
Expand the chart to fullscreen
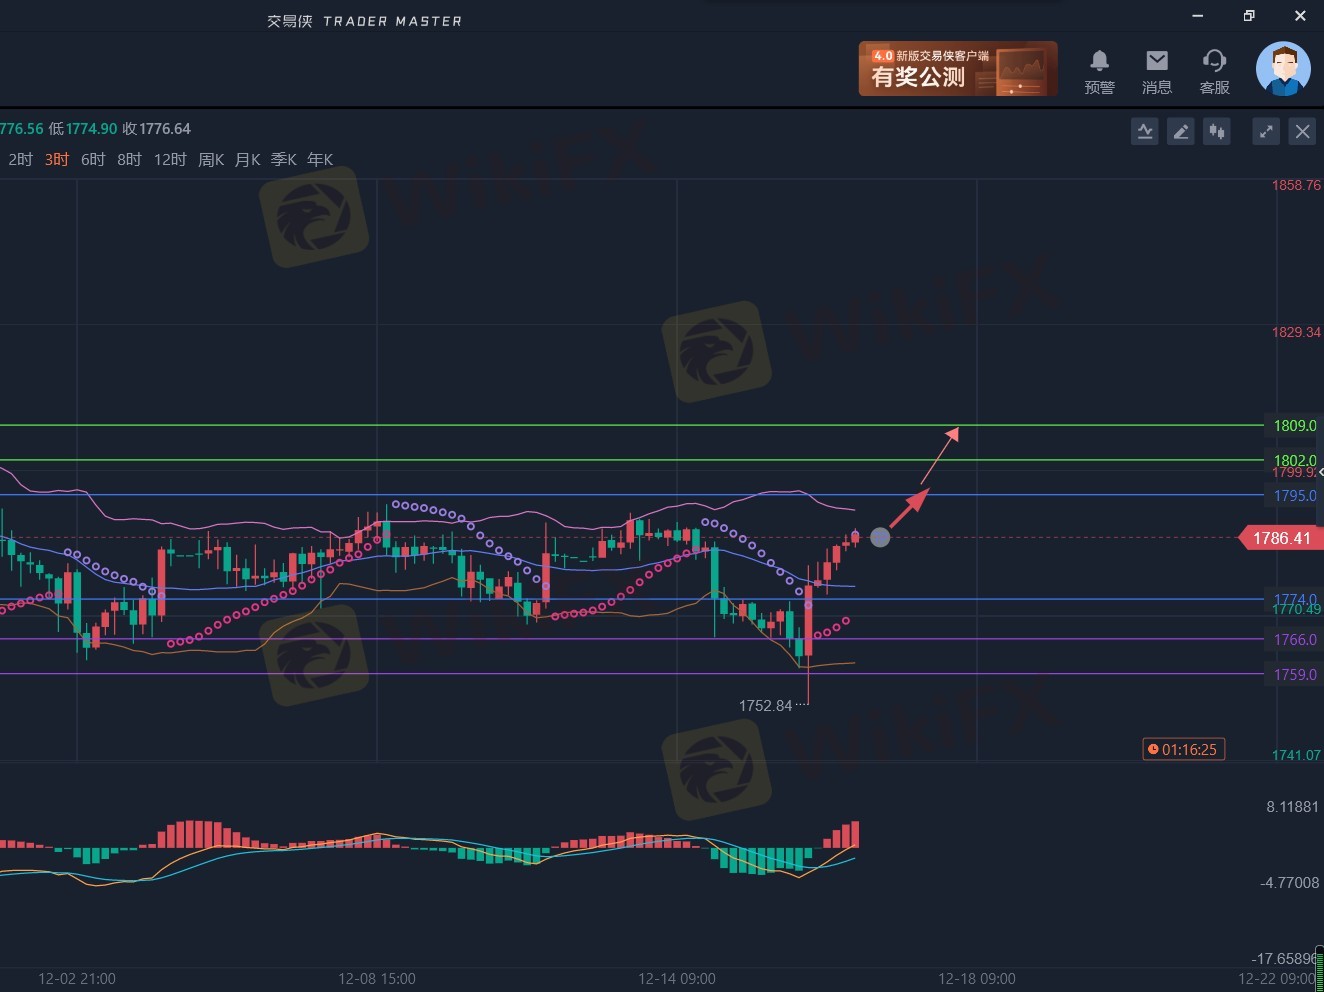point(1266,132)
